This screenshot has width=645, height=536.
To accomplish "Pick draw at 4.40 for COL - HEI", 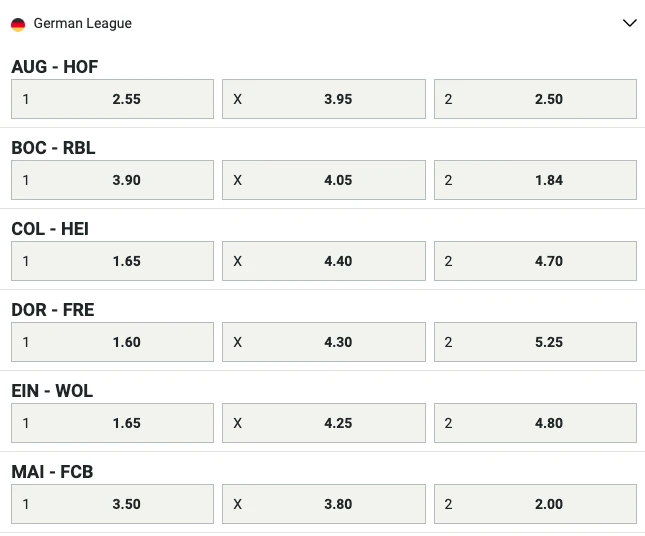I will tap(324, 261).
